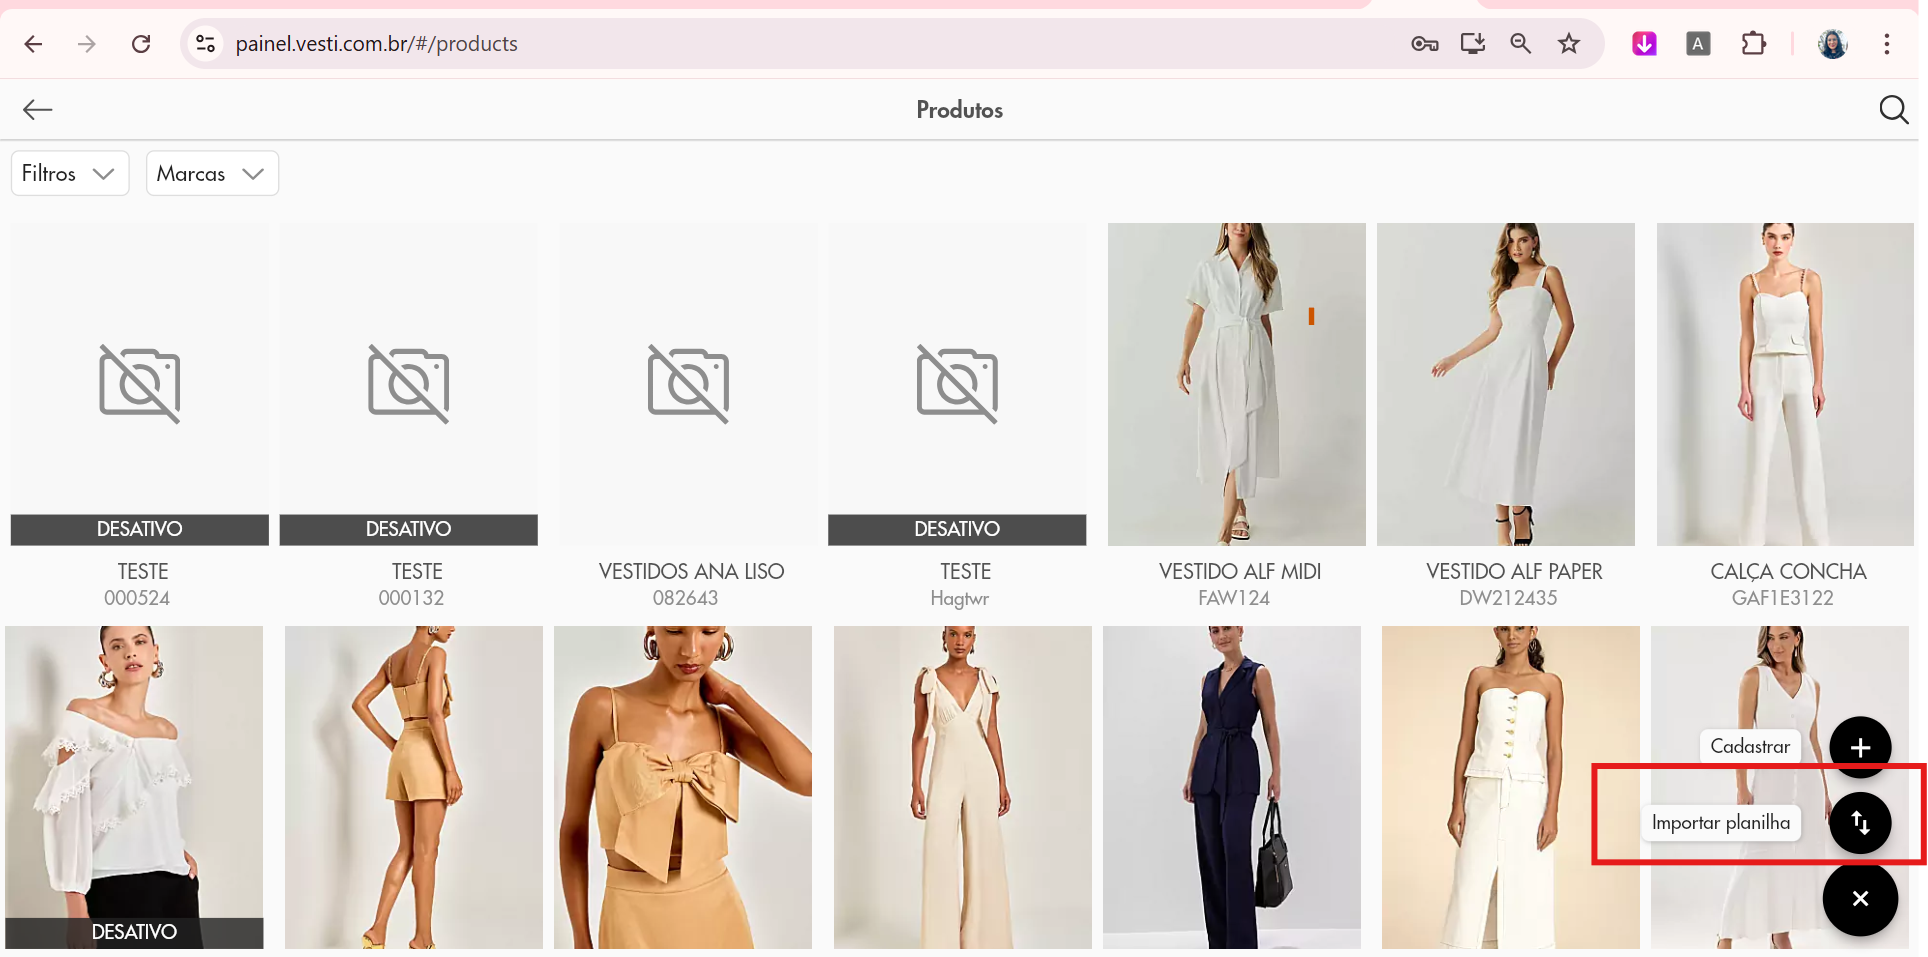Click the VESTIDOS ANA LISO product name
Screen dimensions: 1928x957
coord(691,572)
